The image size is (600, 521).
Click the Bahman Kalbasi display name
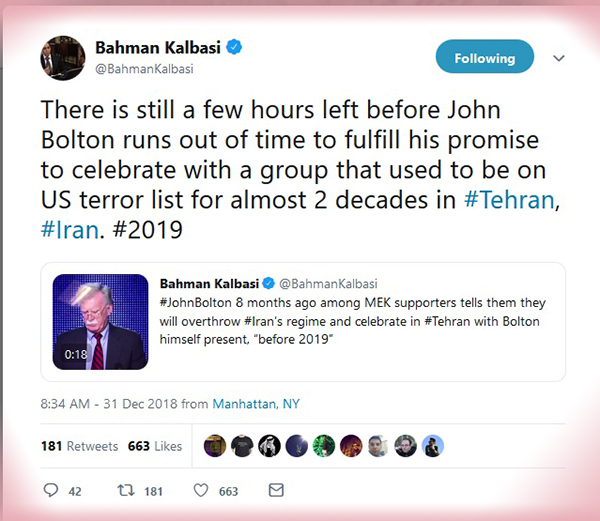click(157, 48)
